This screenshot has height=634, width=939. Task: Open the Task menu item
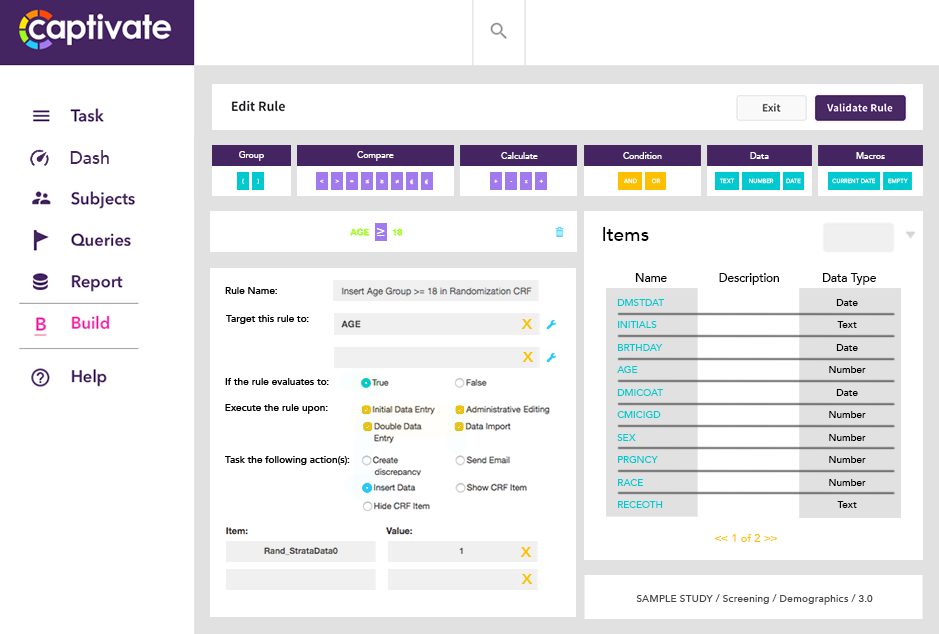pos(87,116)
